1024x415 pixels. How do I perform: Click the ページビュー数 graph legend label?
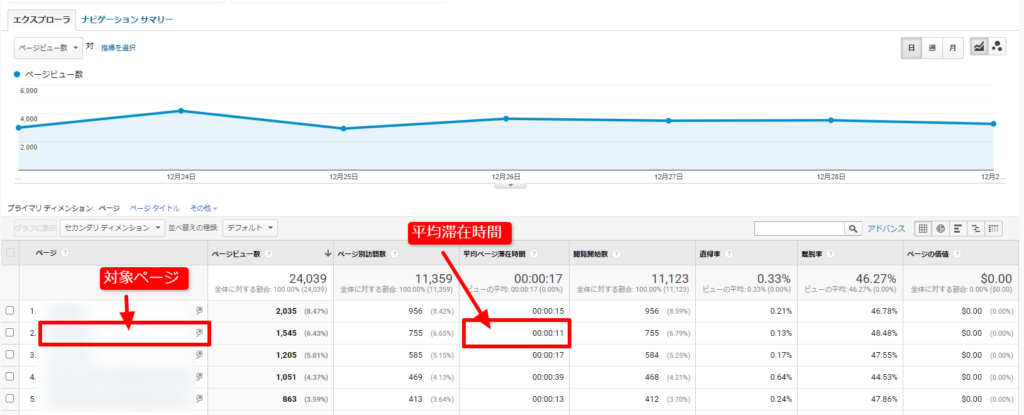pyautogui.click(x=54, y=74)
